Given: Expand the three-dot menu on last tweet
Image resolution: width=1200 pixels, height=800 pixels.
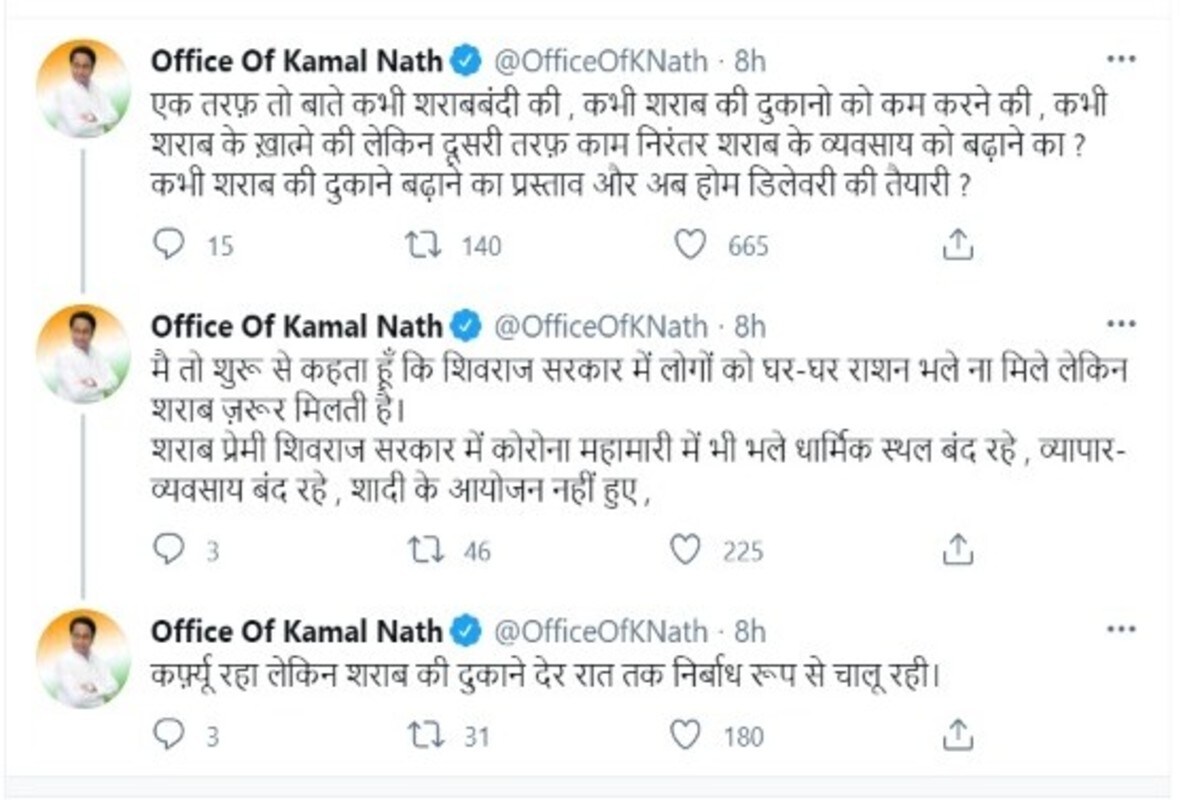Looking at the screenshot, I should pos(1122,630).
